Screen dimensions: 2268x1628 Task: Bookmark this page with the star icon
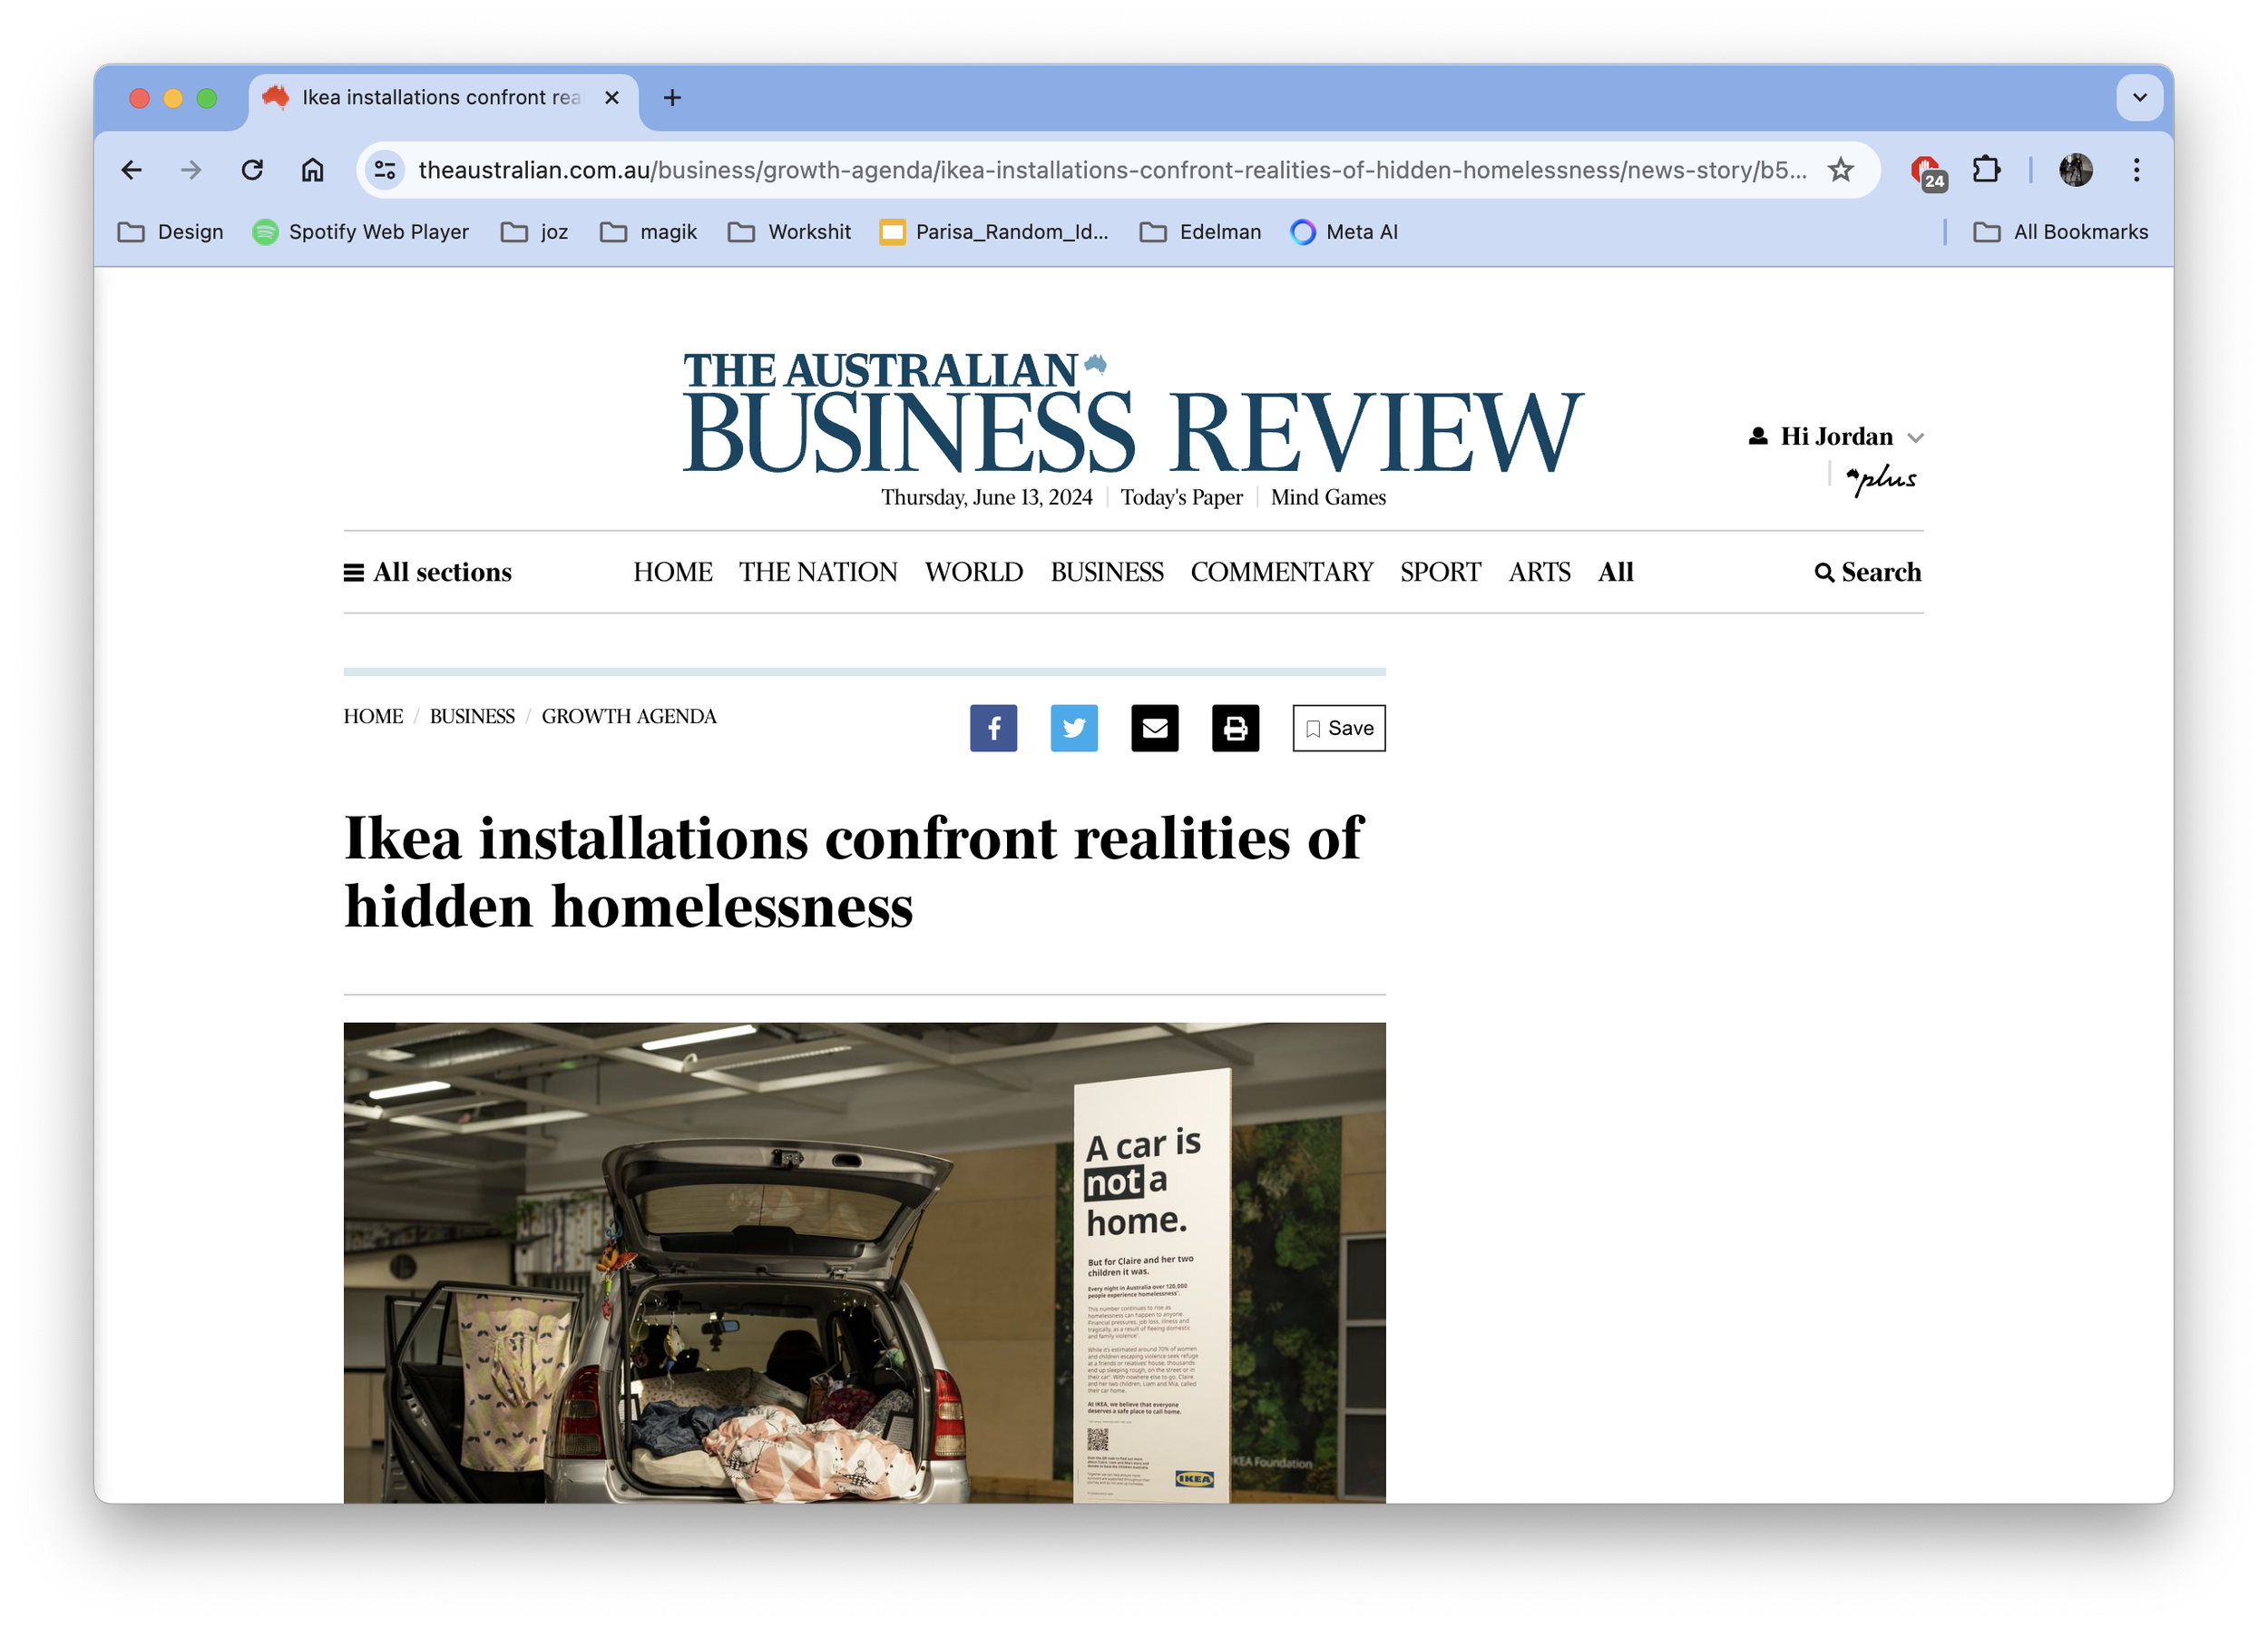pyautogui.click(x=1840, y=170)
